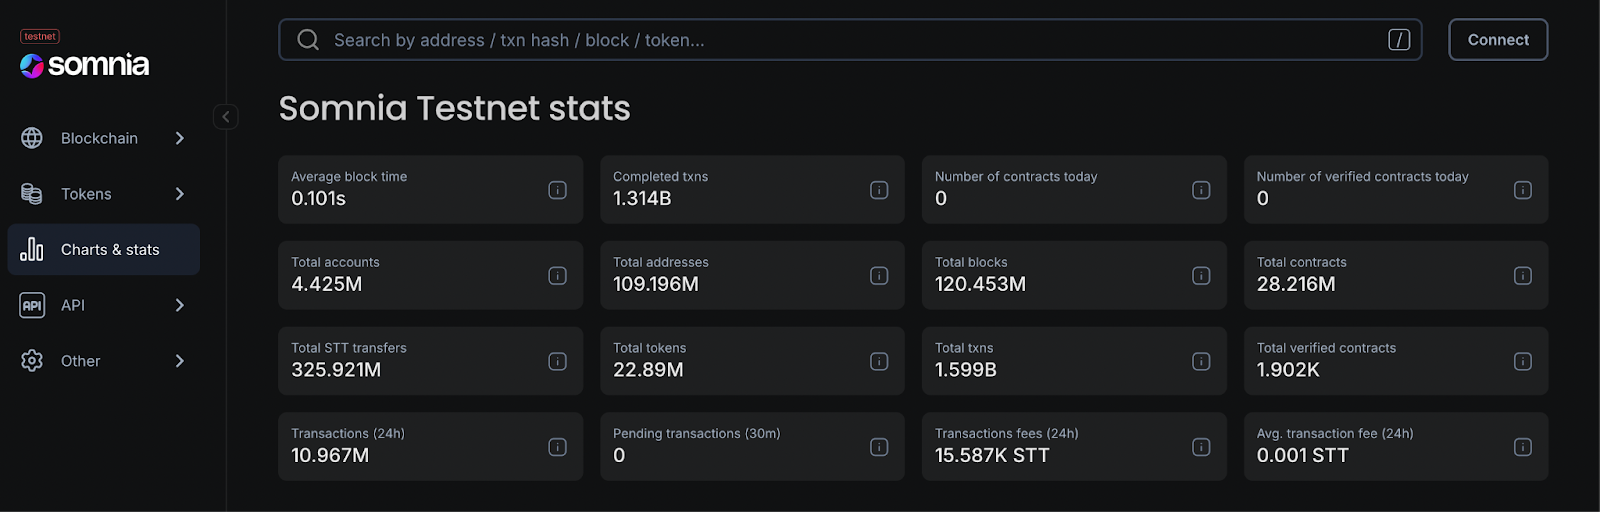Click info icon for Number of contracts today

[1201, 190]
